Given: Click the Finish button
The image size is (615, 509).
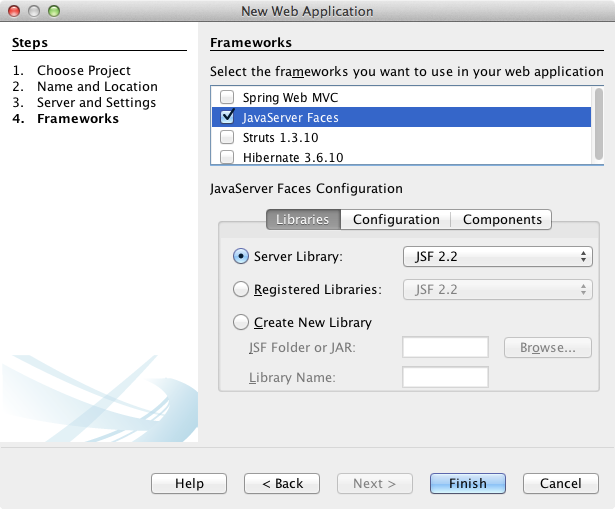Looking at the screenshot, I should pyautogui.click(x=468, y=483).
